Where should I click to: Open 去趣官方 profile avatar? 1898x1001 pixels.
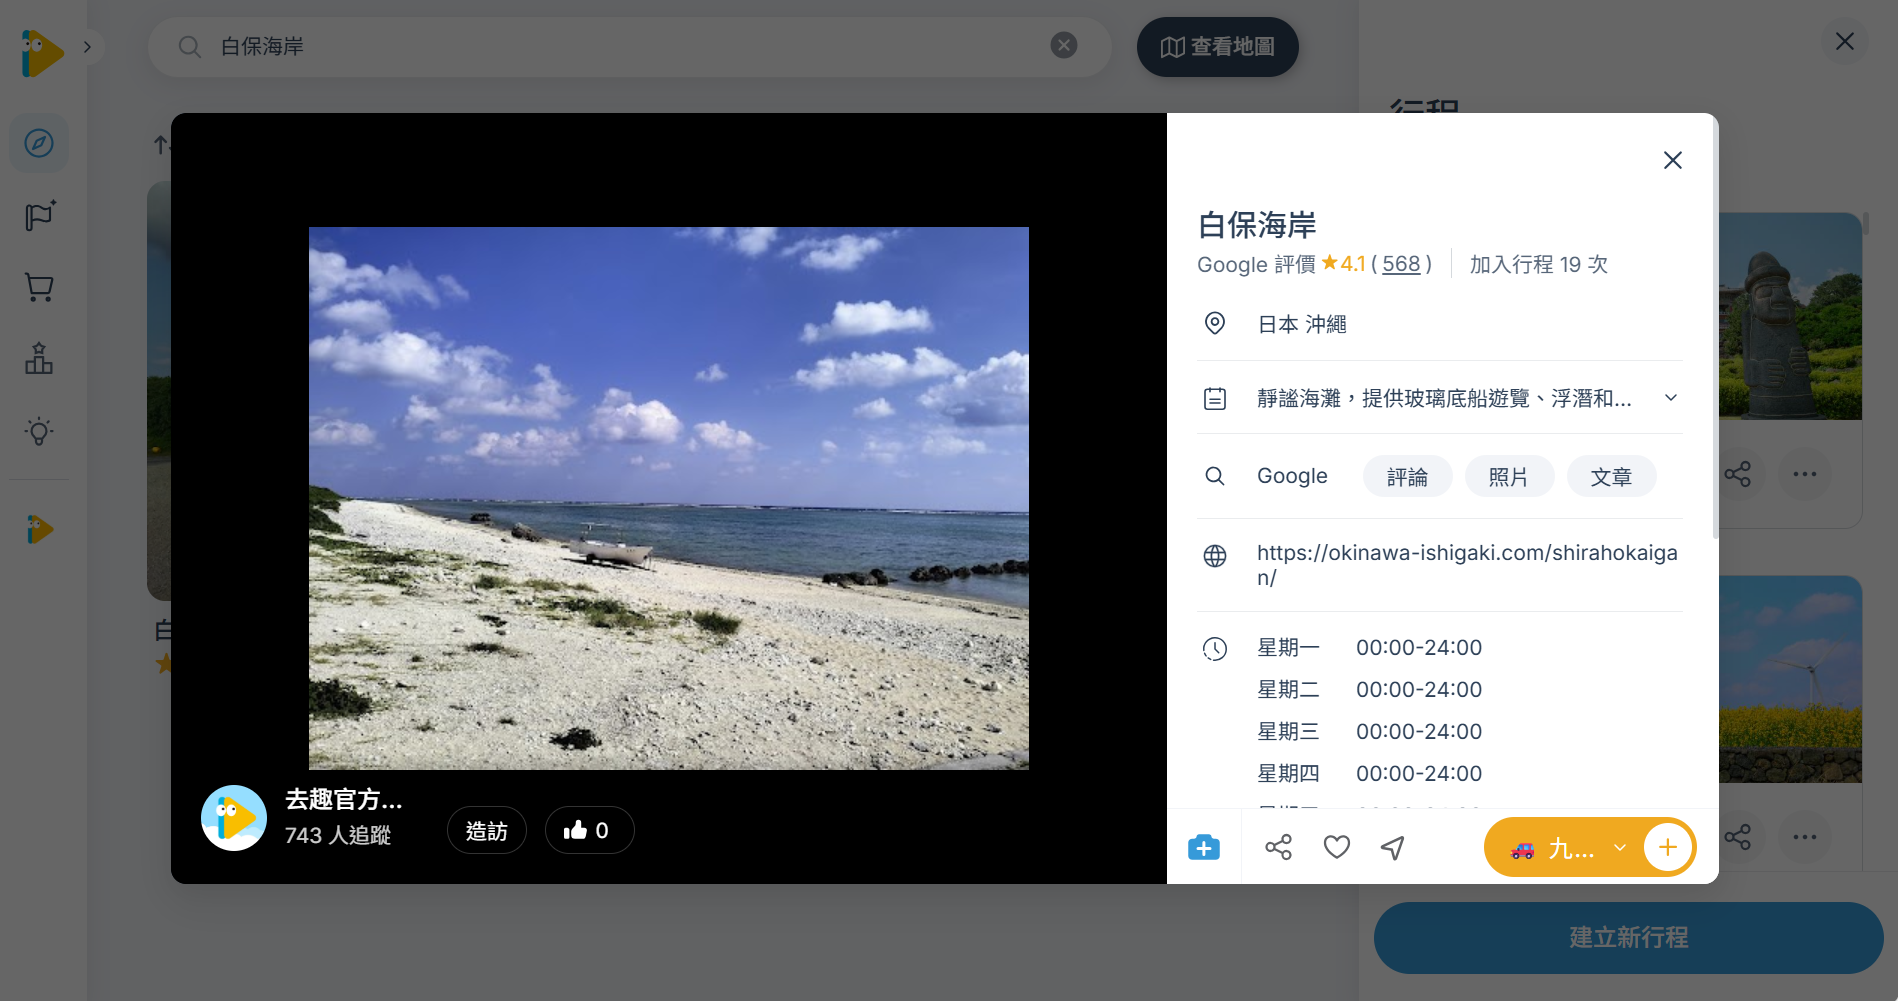(234, 818)
